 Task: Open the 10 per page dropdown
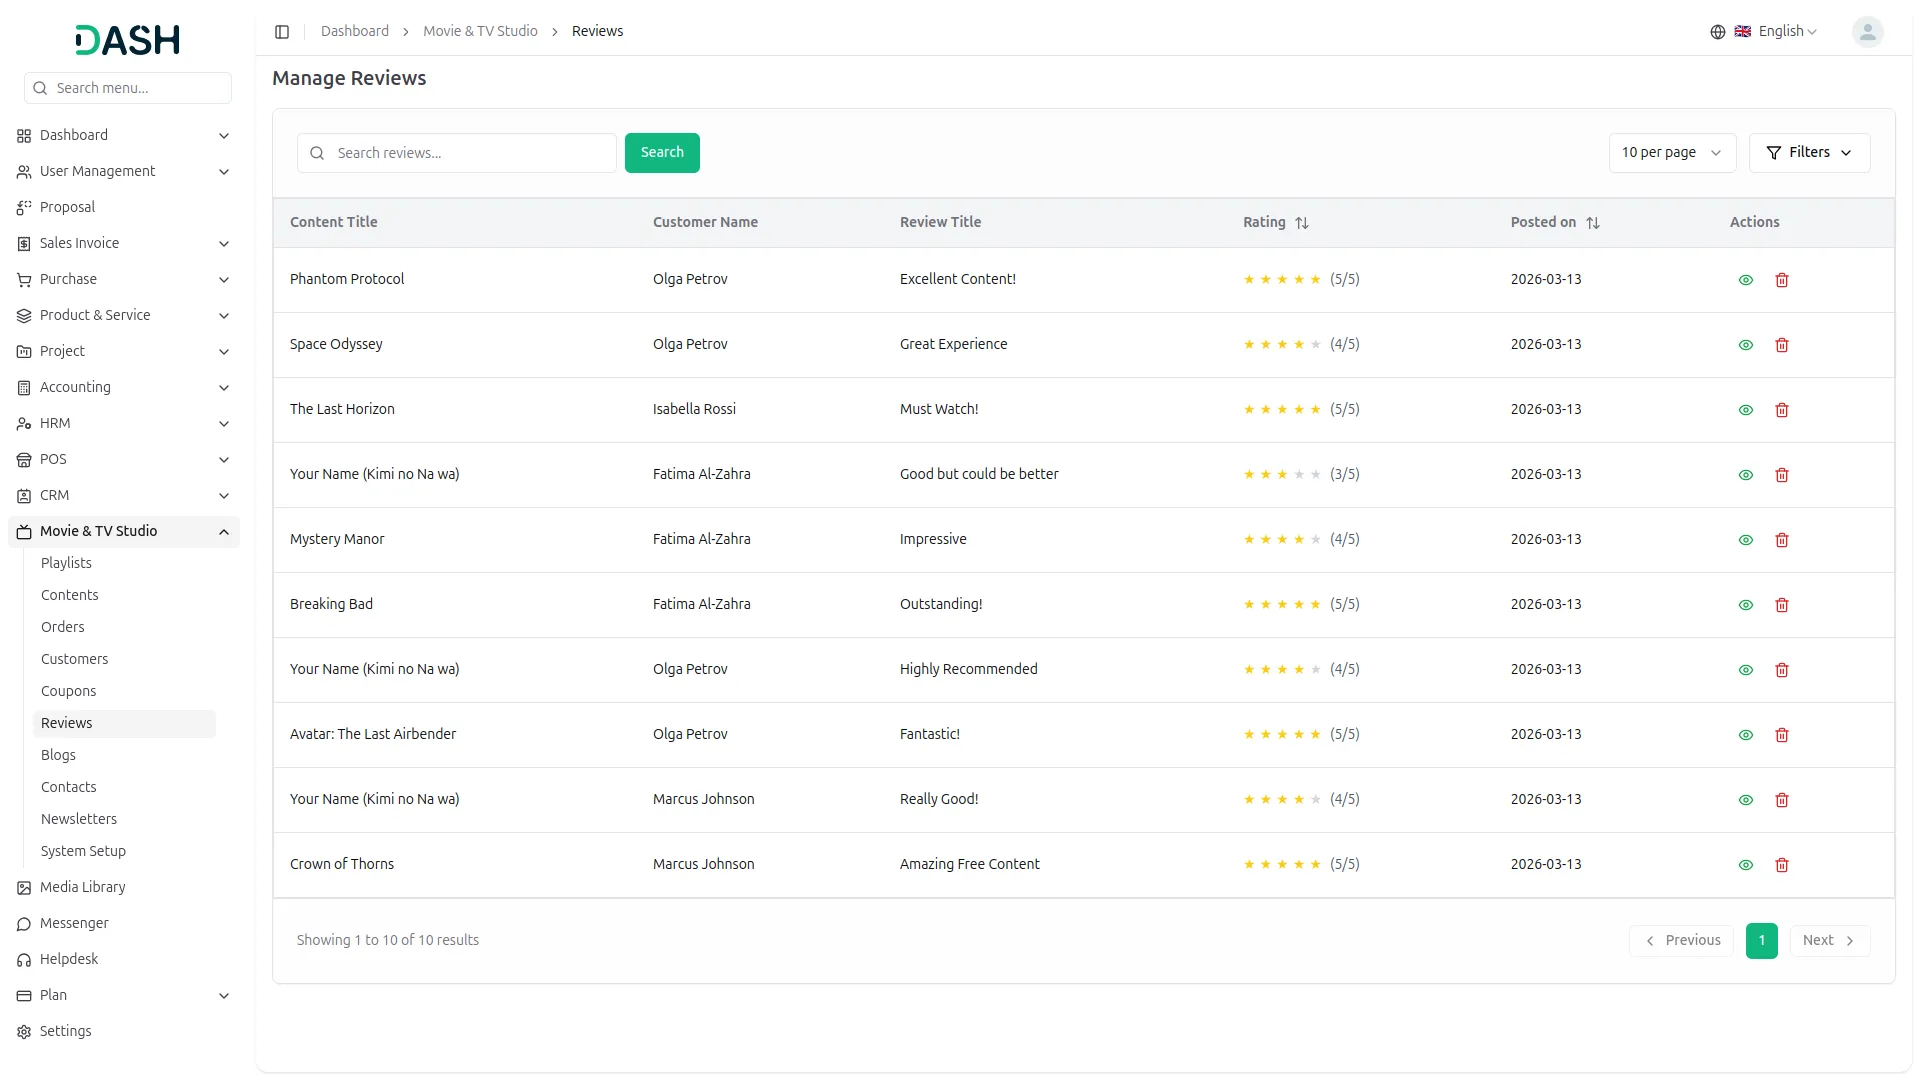(x=1671, y=153)
